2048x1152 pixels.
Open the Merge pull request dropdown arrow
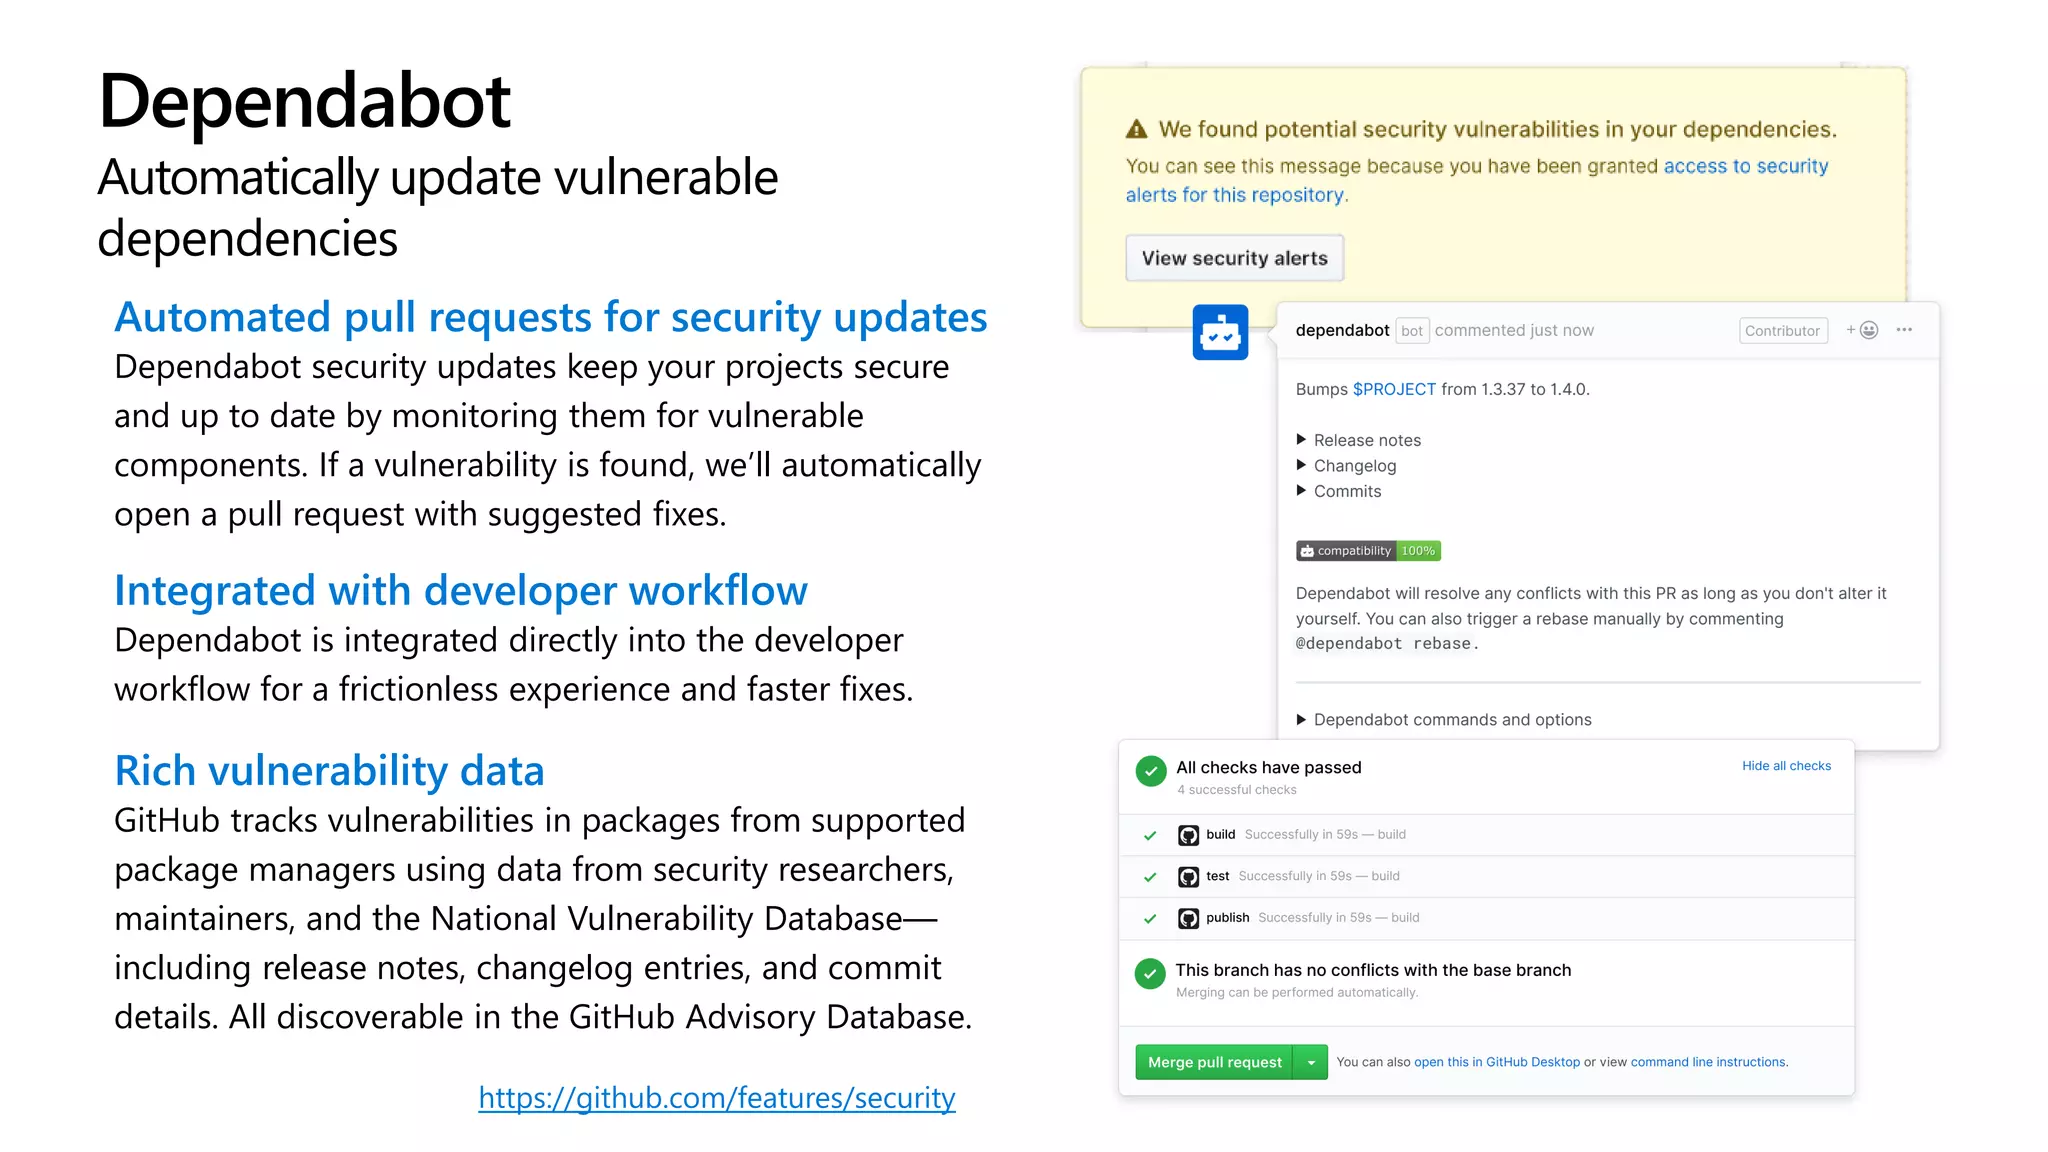(x=1311, y=1062)
